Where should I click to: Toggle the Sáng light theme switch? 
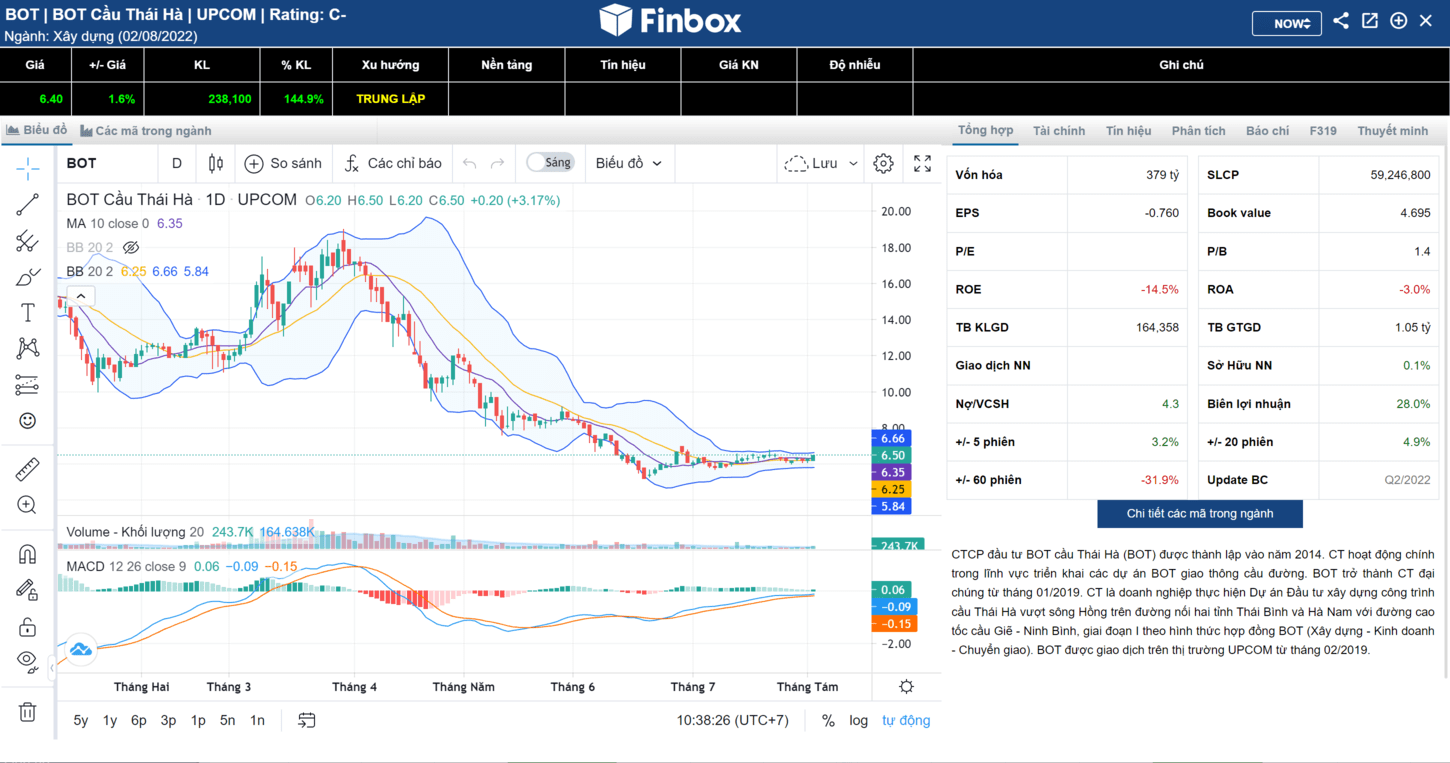550,162
